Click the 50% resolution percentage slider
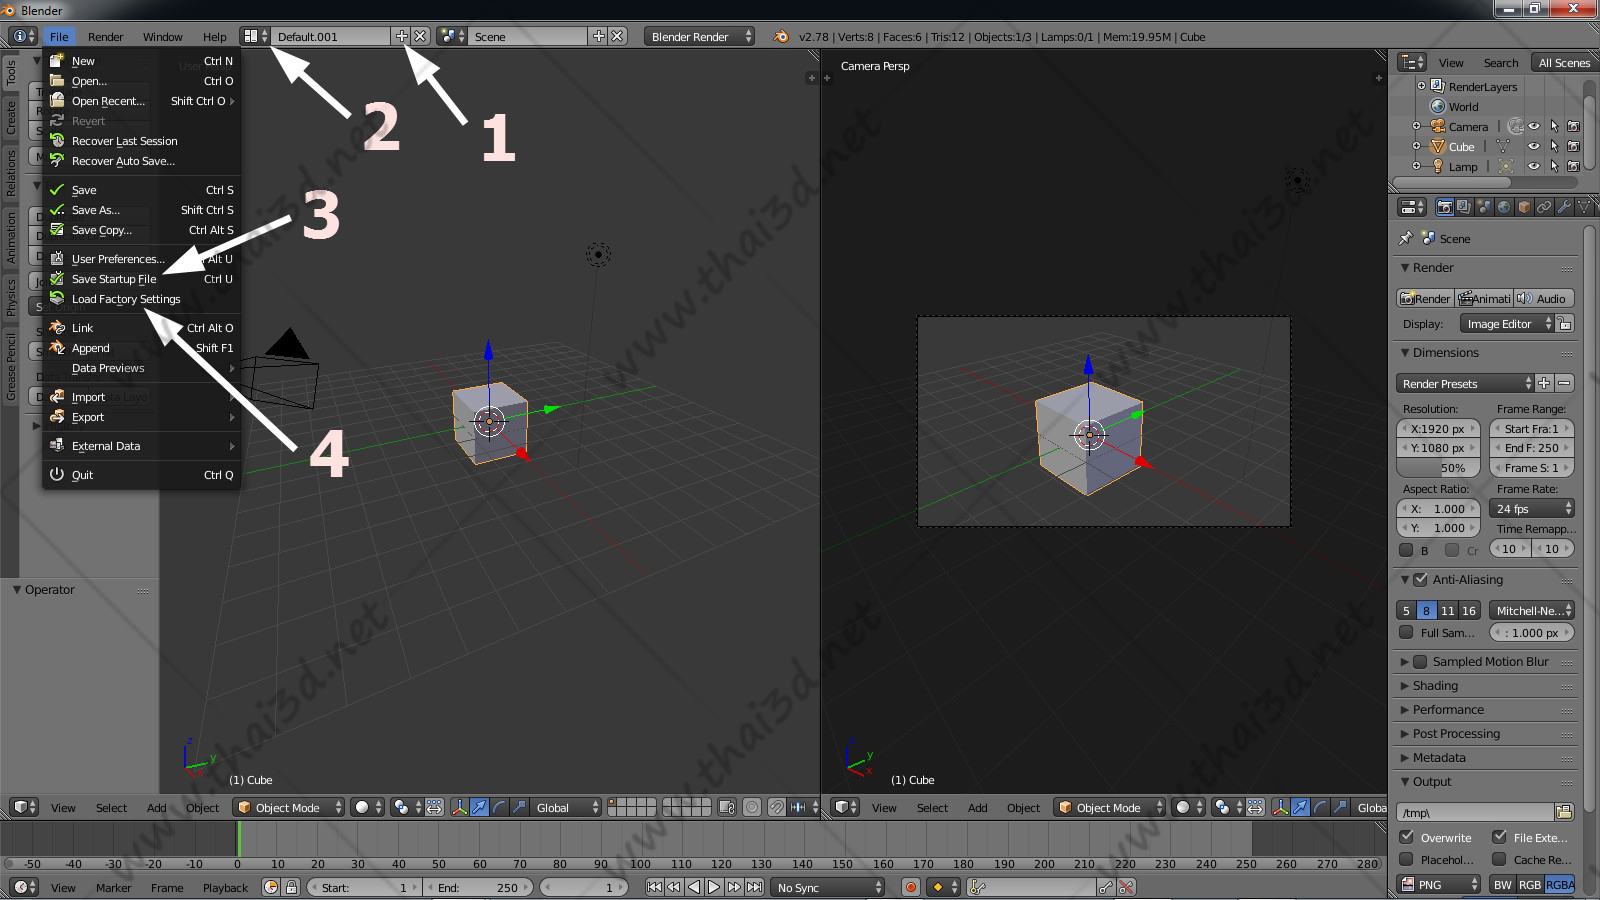 click(x=1437, y=468)
